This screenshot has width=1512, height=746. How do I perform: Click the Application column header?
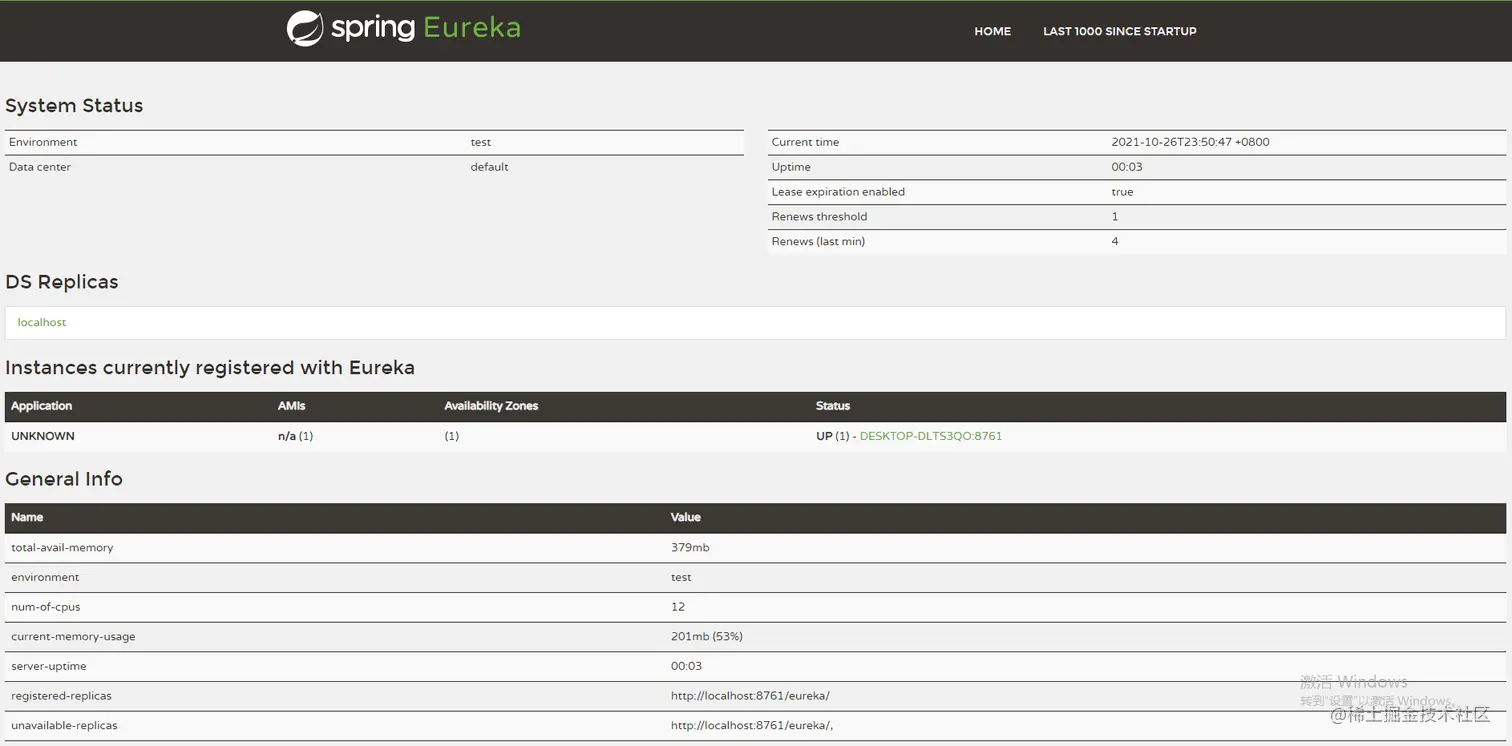tap(42, 406)
